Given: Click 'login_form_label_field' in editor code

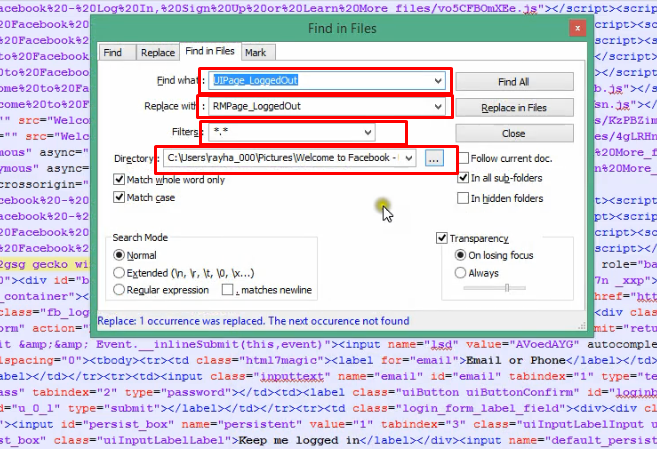Looking at the screenshot, I should [x=481, y=408].
